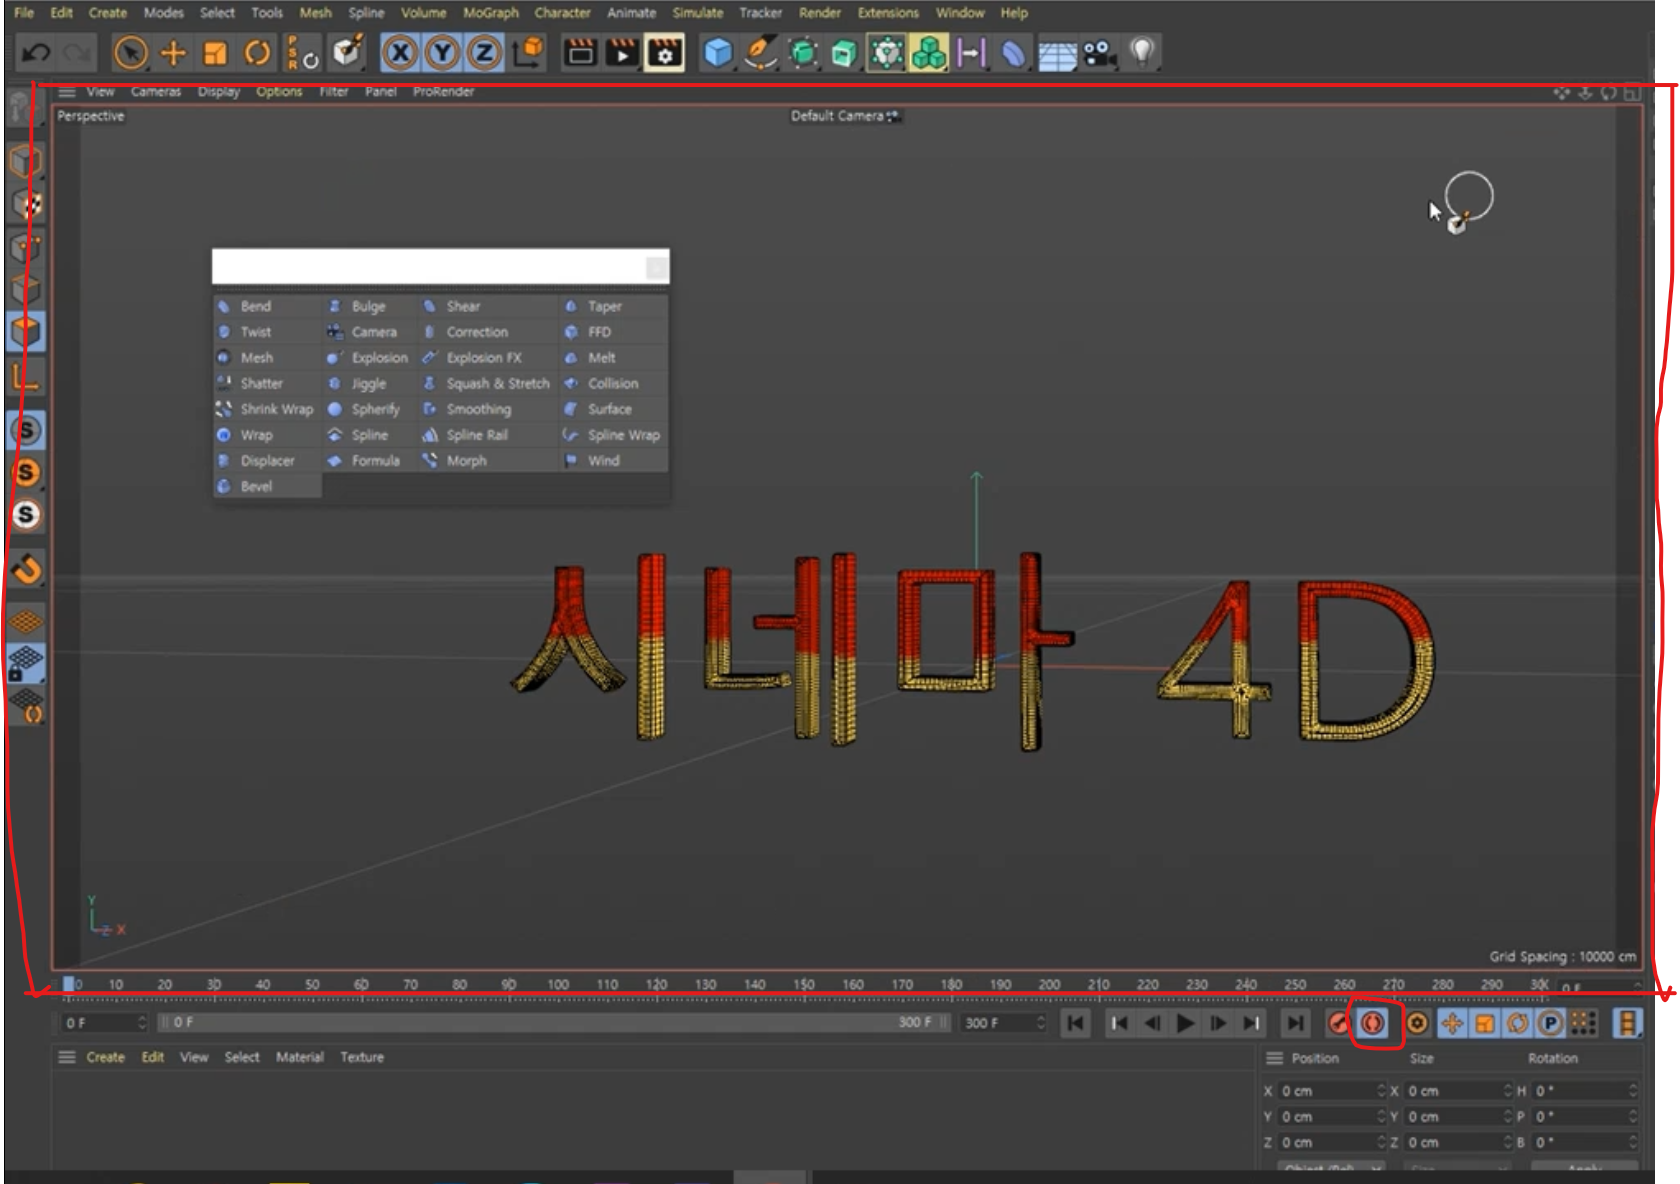1680x1184 pixels.
Task: Open Coordinates panel hamburger menu
Action: (1274, 1058)
